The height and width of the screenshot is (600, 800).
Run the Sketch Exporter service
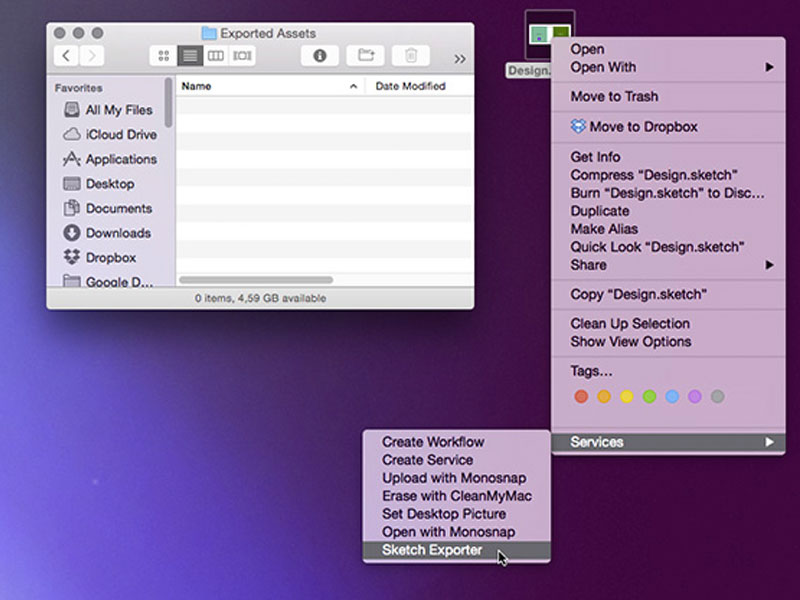pos(457,550)
